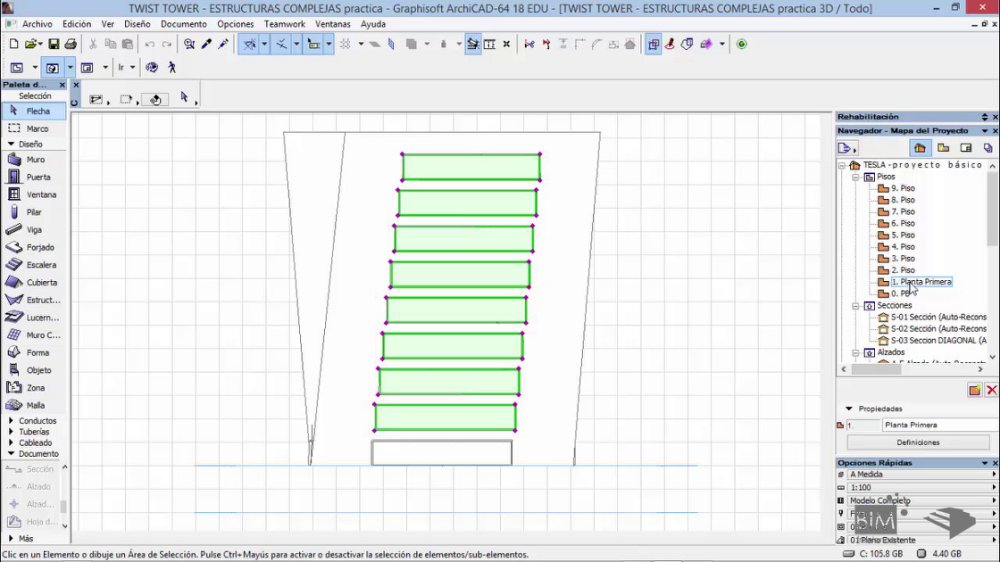Click the green circle icon in toolbar
The image size is (1000, 562).
741,44
